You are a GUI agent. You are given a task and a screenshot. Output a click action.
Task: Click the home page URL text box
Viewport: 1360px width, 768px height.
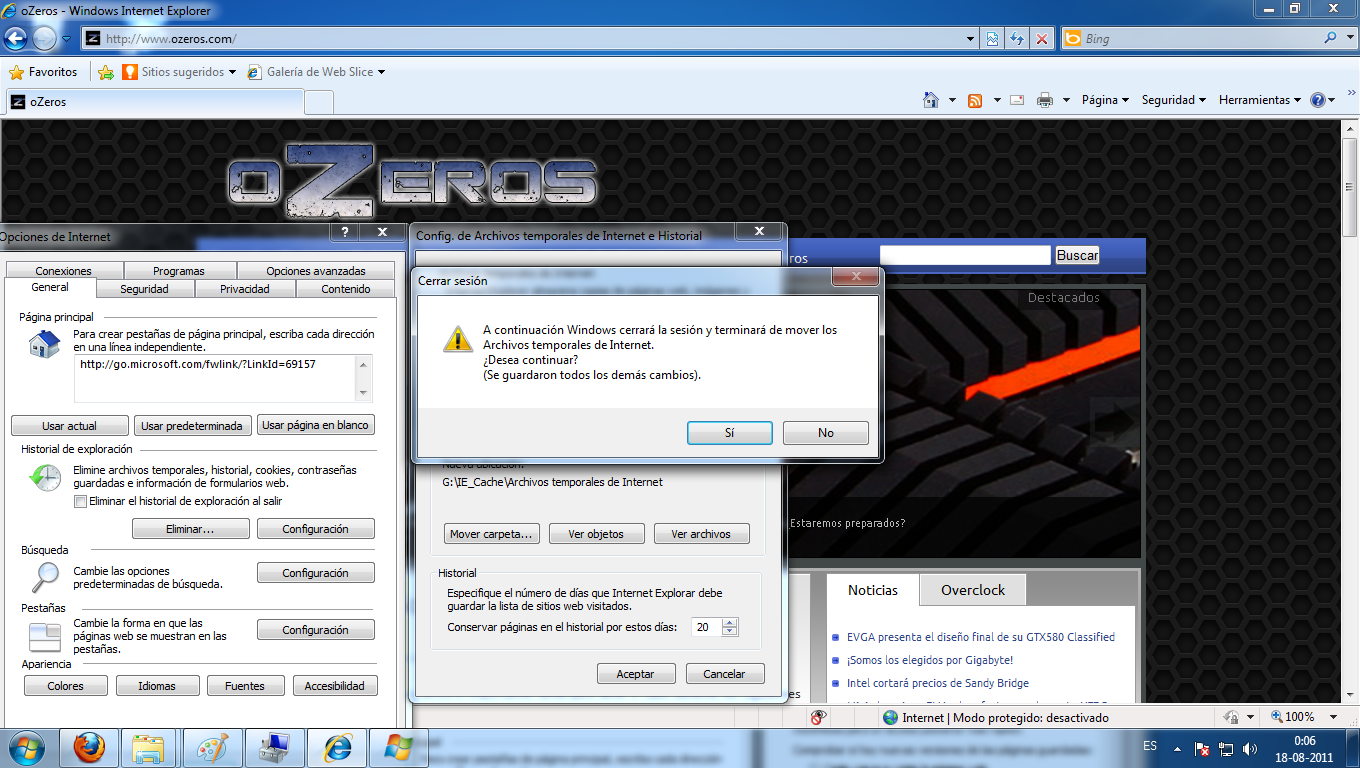[215, 378]
